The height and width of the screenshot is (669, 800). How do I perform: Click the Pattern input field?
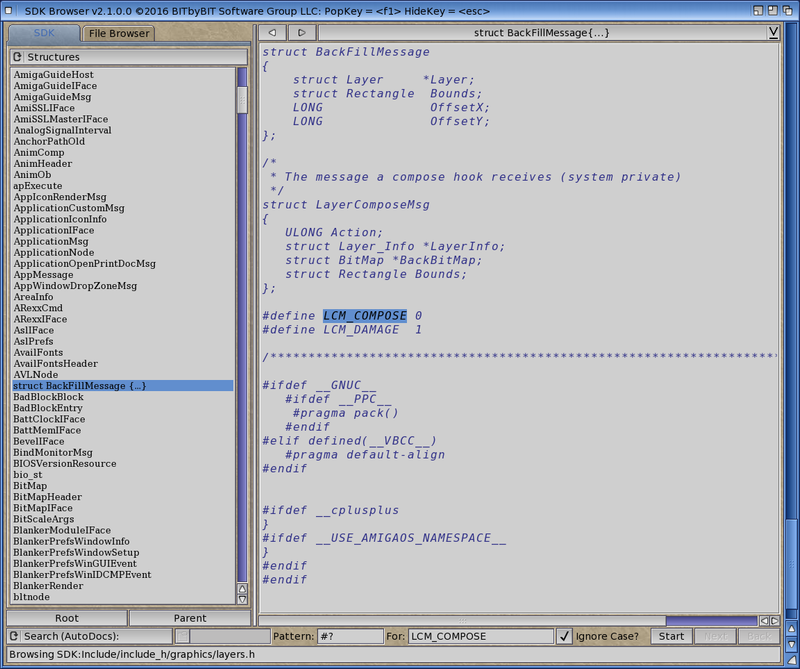350,636
